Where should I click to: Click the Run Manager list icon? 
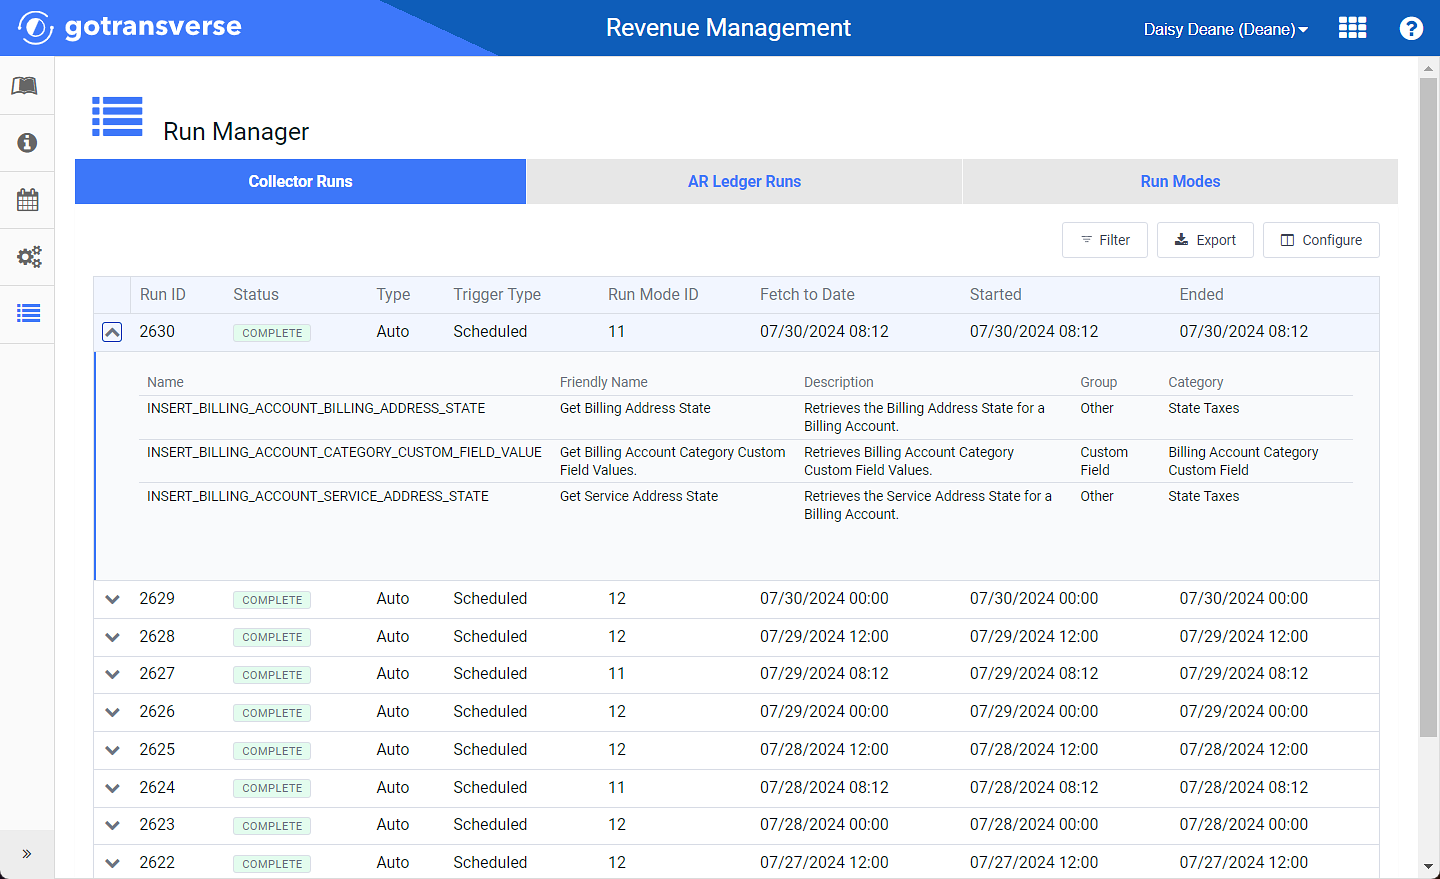[117, 116]
